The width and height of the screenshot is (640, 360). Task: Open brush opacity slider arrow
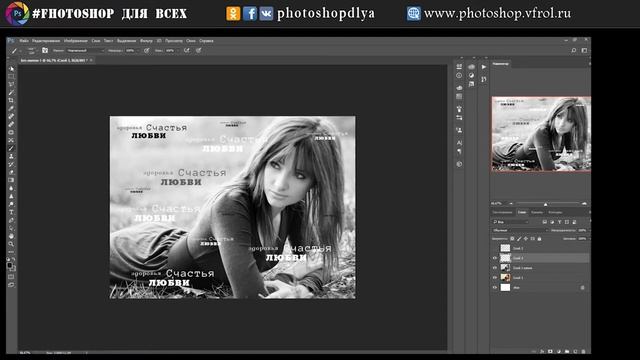(139, 50)
